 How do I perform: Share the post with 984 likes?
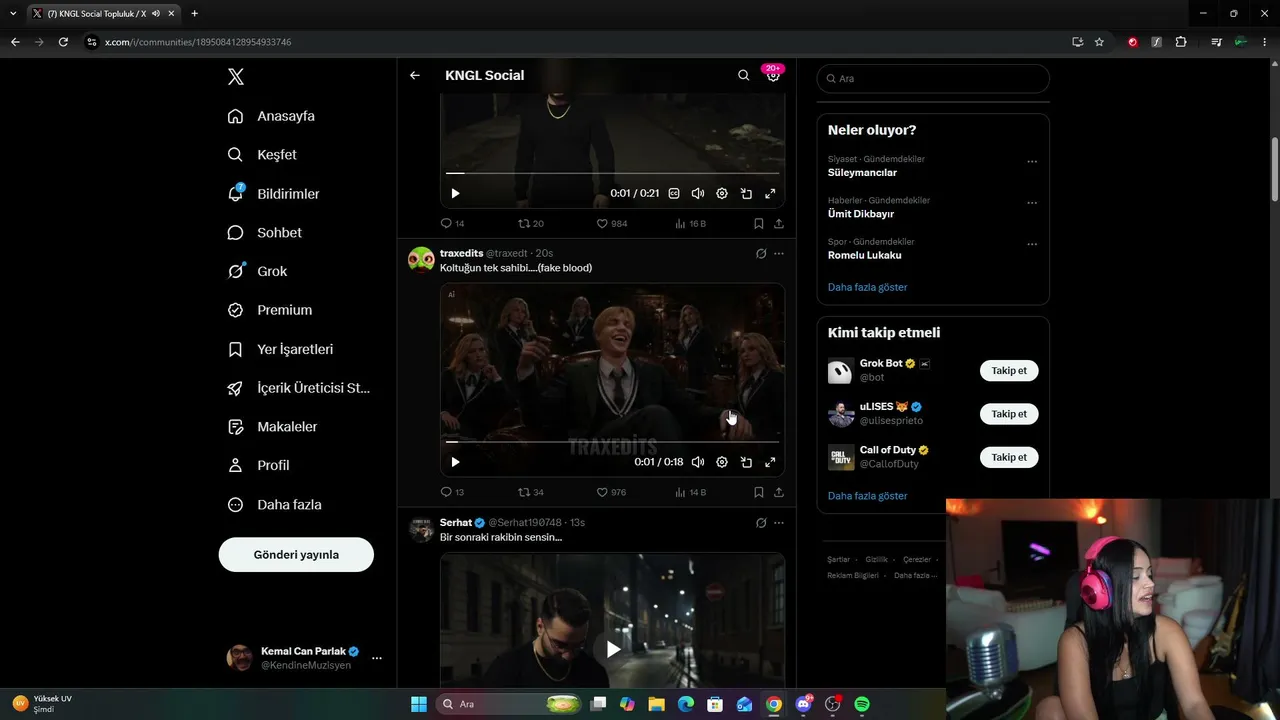[779, 224]
